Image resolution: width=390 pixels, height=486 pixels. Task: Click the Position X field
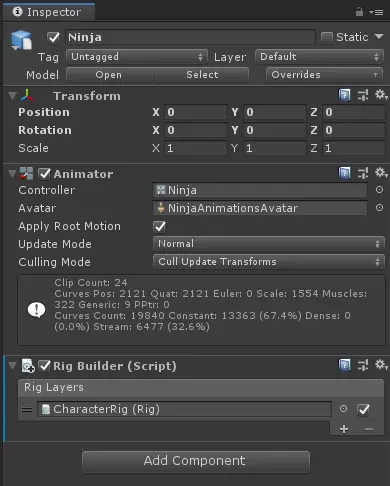point(196,112)
